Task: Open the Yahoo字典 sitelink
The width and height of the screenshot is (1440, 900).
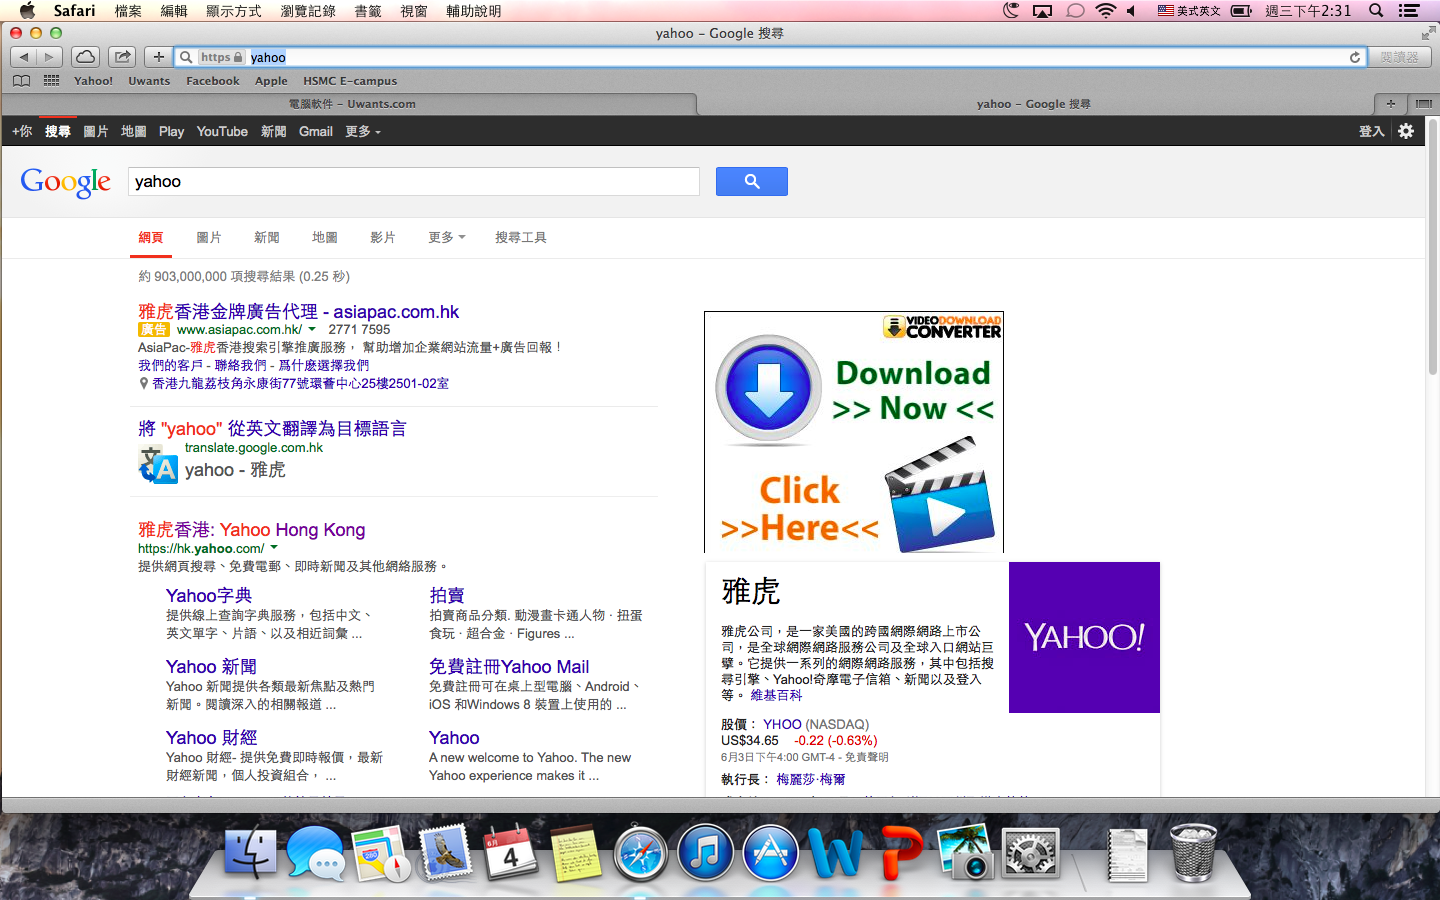Action: 209,595
